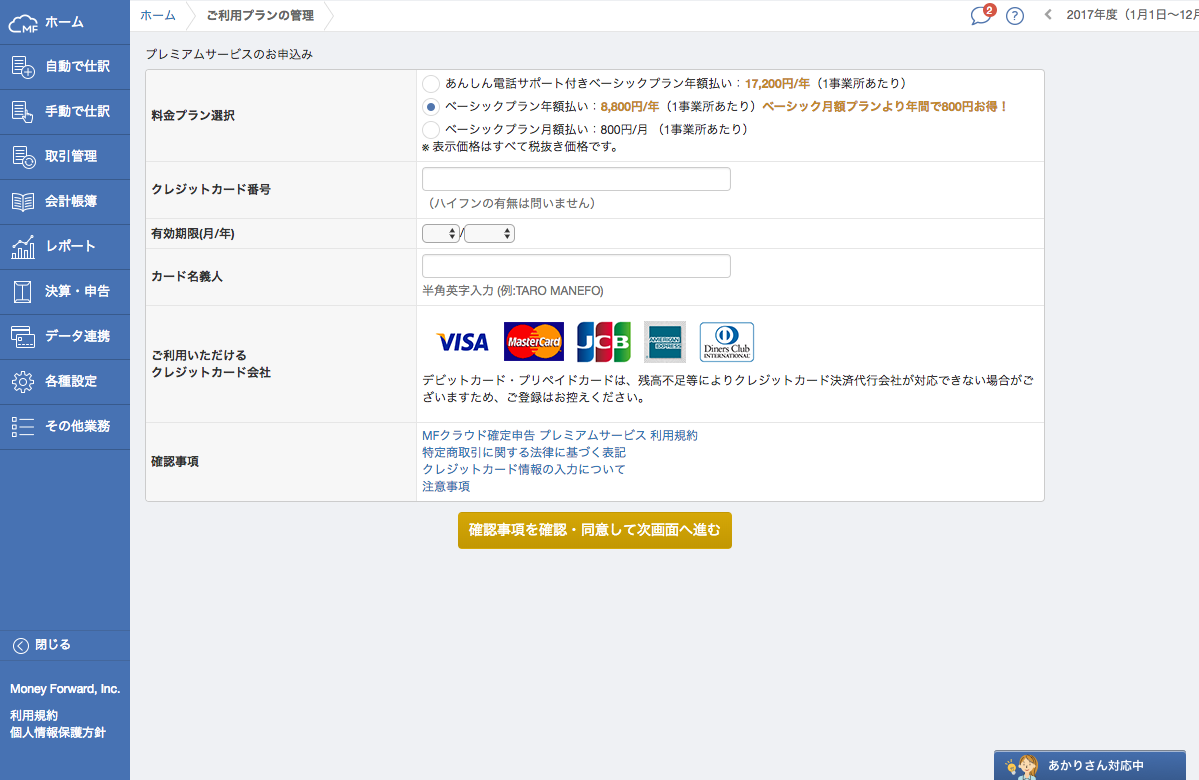Click ご利用プランの管理 breadcrumb
Viewport: 1199px width, 780px height.
point(260,15)
